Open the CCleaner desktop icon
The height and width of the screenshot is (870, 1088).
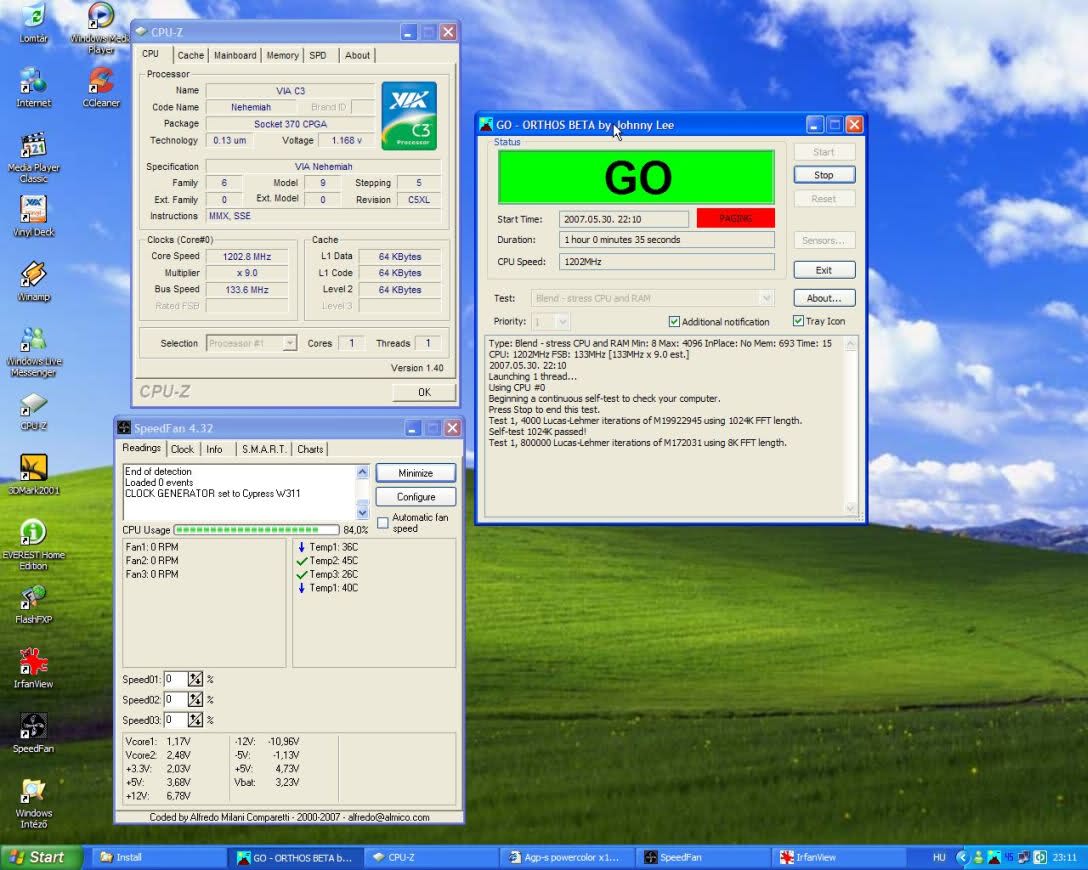coord(100,80)
